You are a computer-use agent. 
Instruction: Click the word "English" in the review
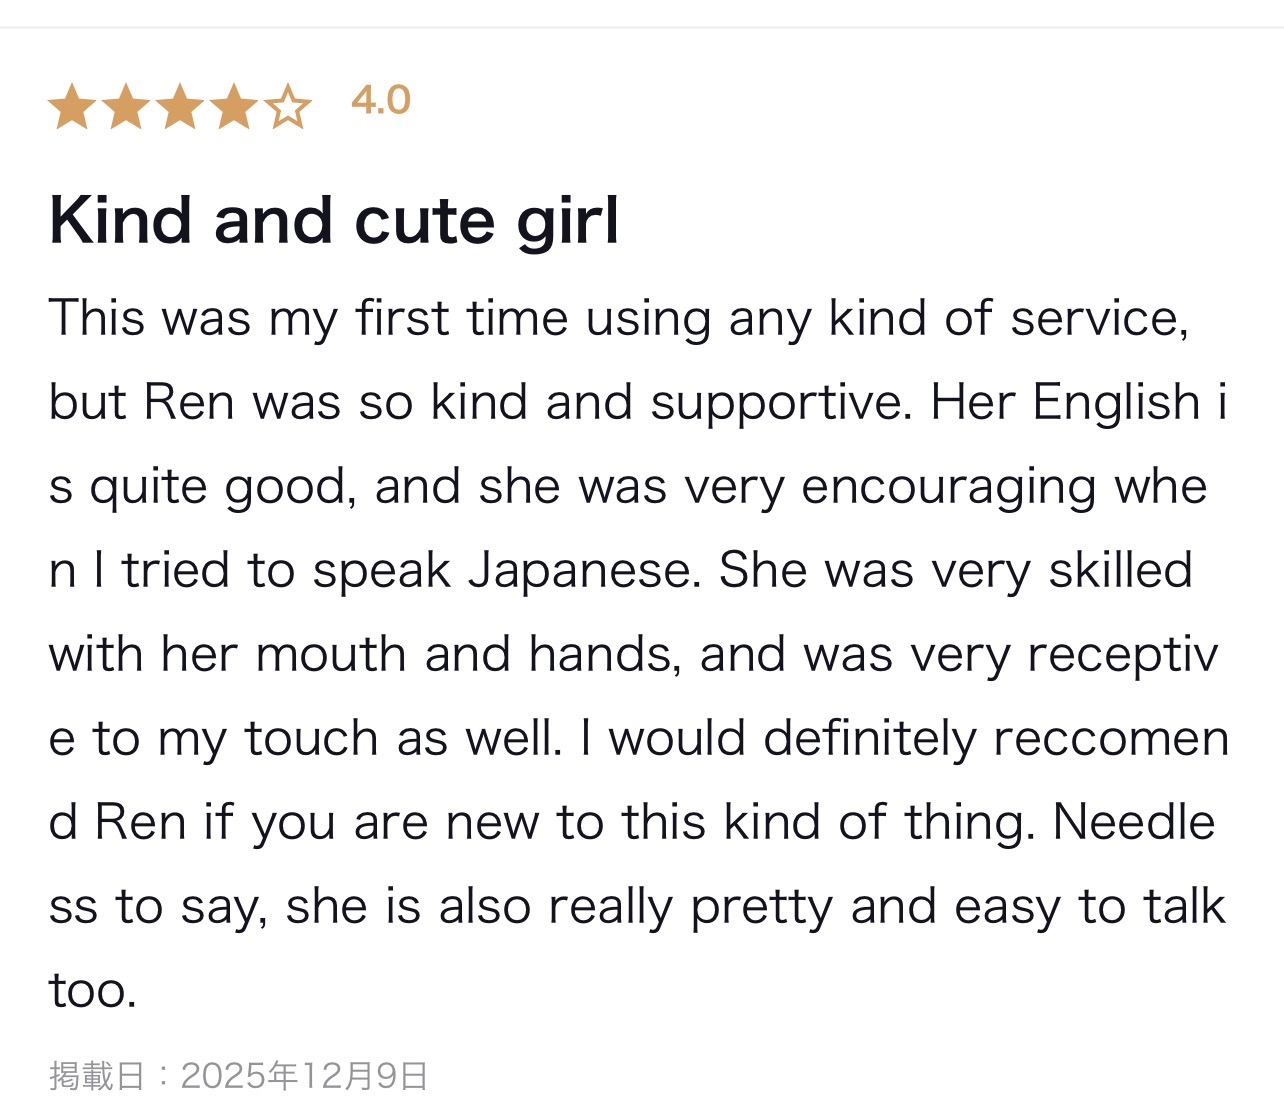(x=1116, y=402)
